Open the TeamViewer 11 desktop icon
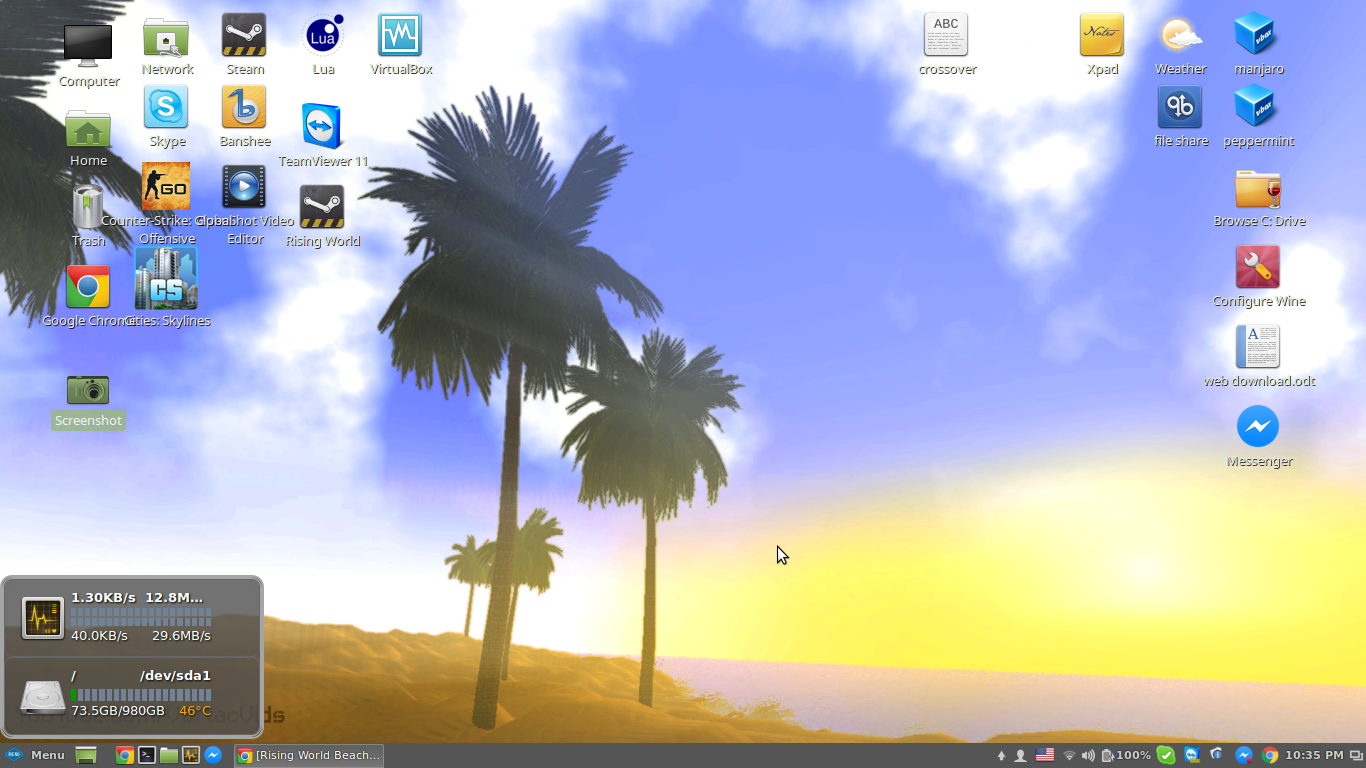Image resolution: width=1366 pixels, height=768 pixels. point(322,127)
